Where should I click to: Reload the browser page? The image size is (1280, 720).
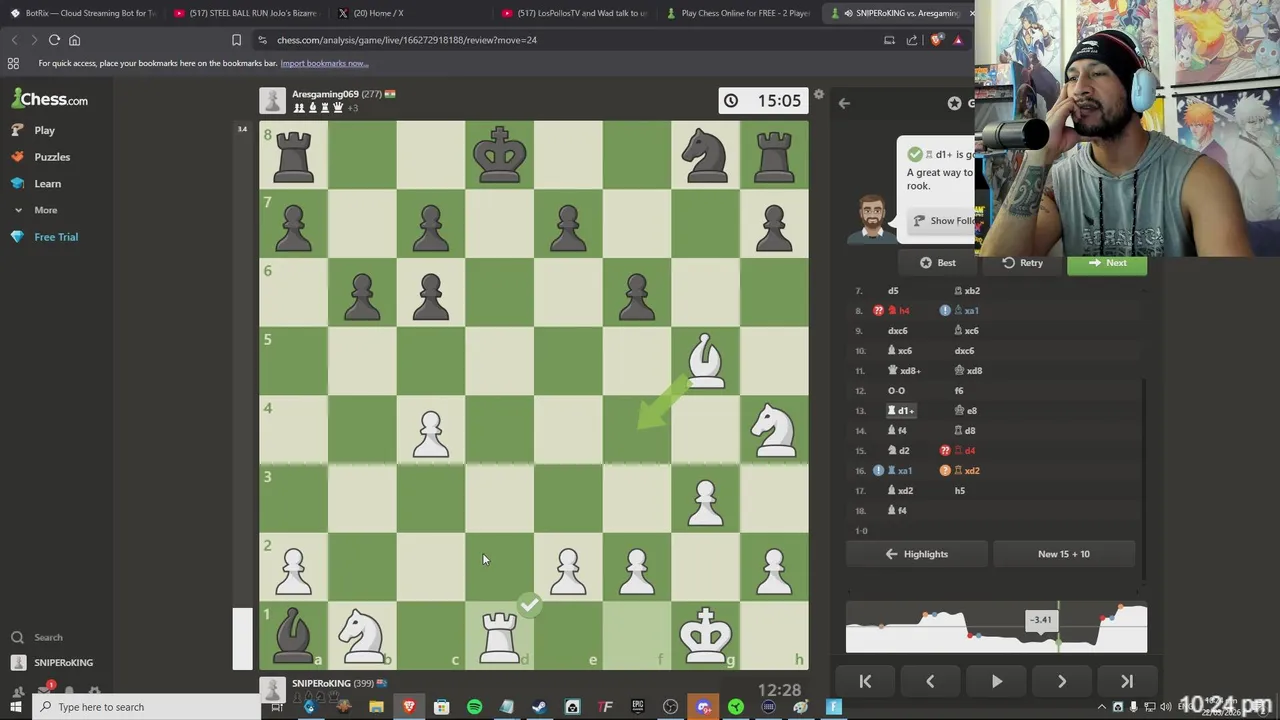point(54,40)
